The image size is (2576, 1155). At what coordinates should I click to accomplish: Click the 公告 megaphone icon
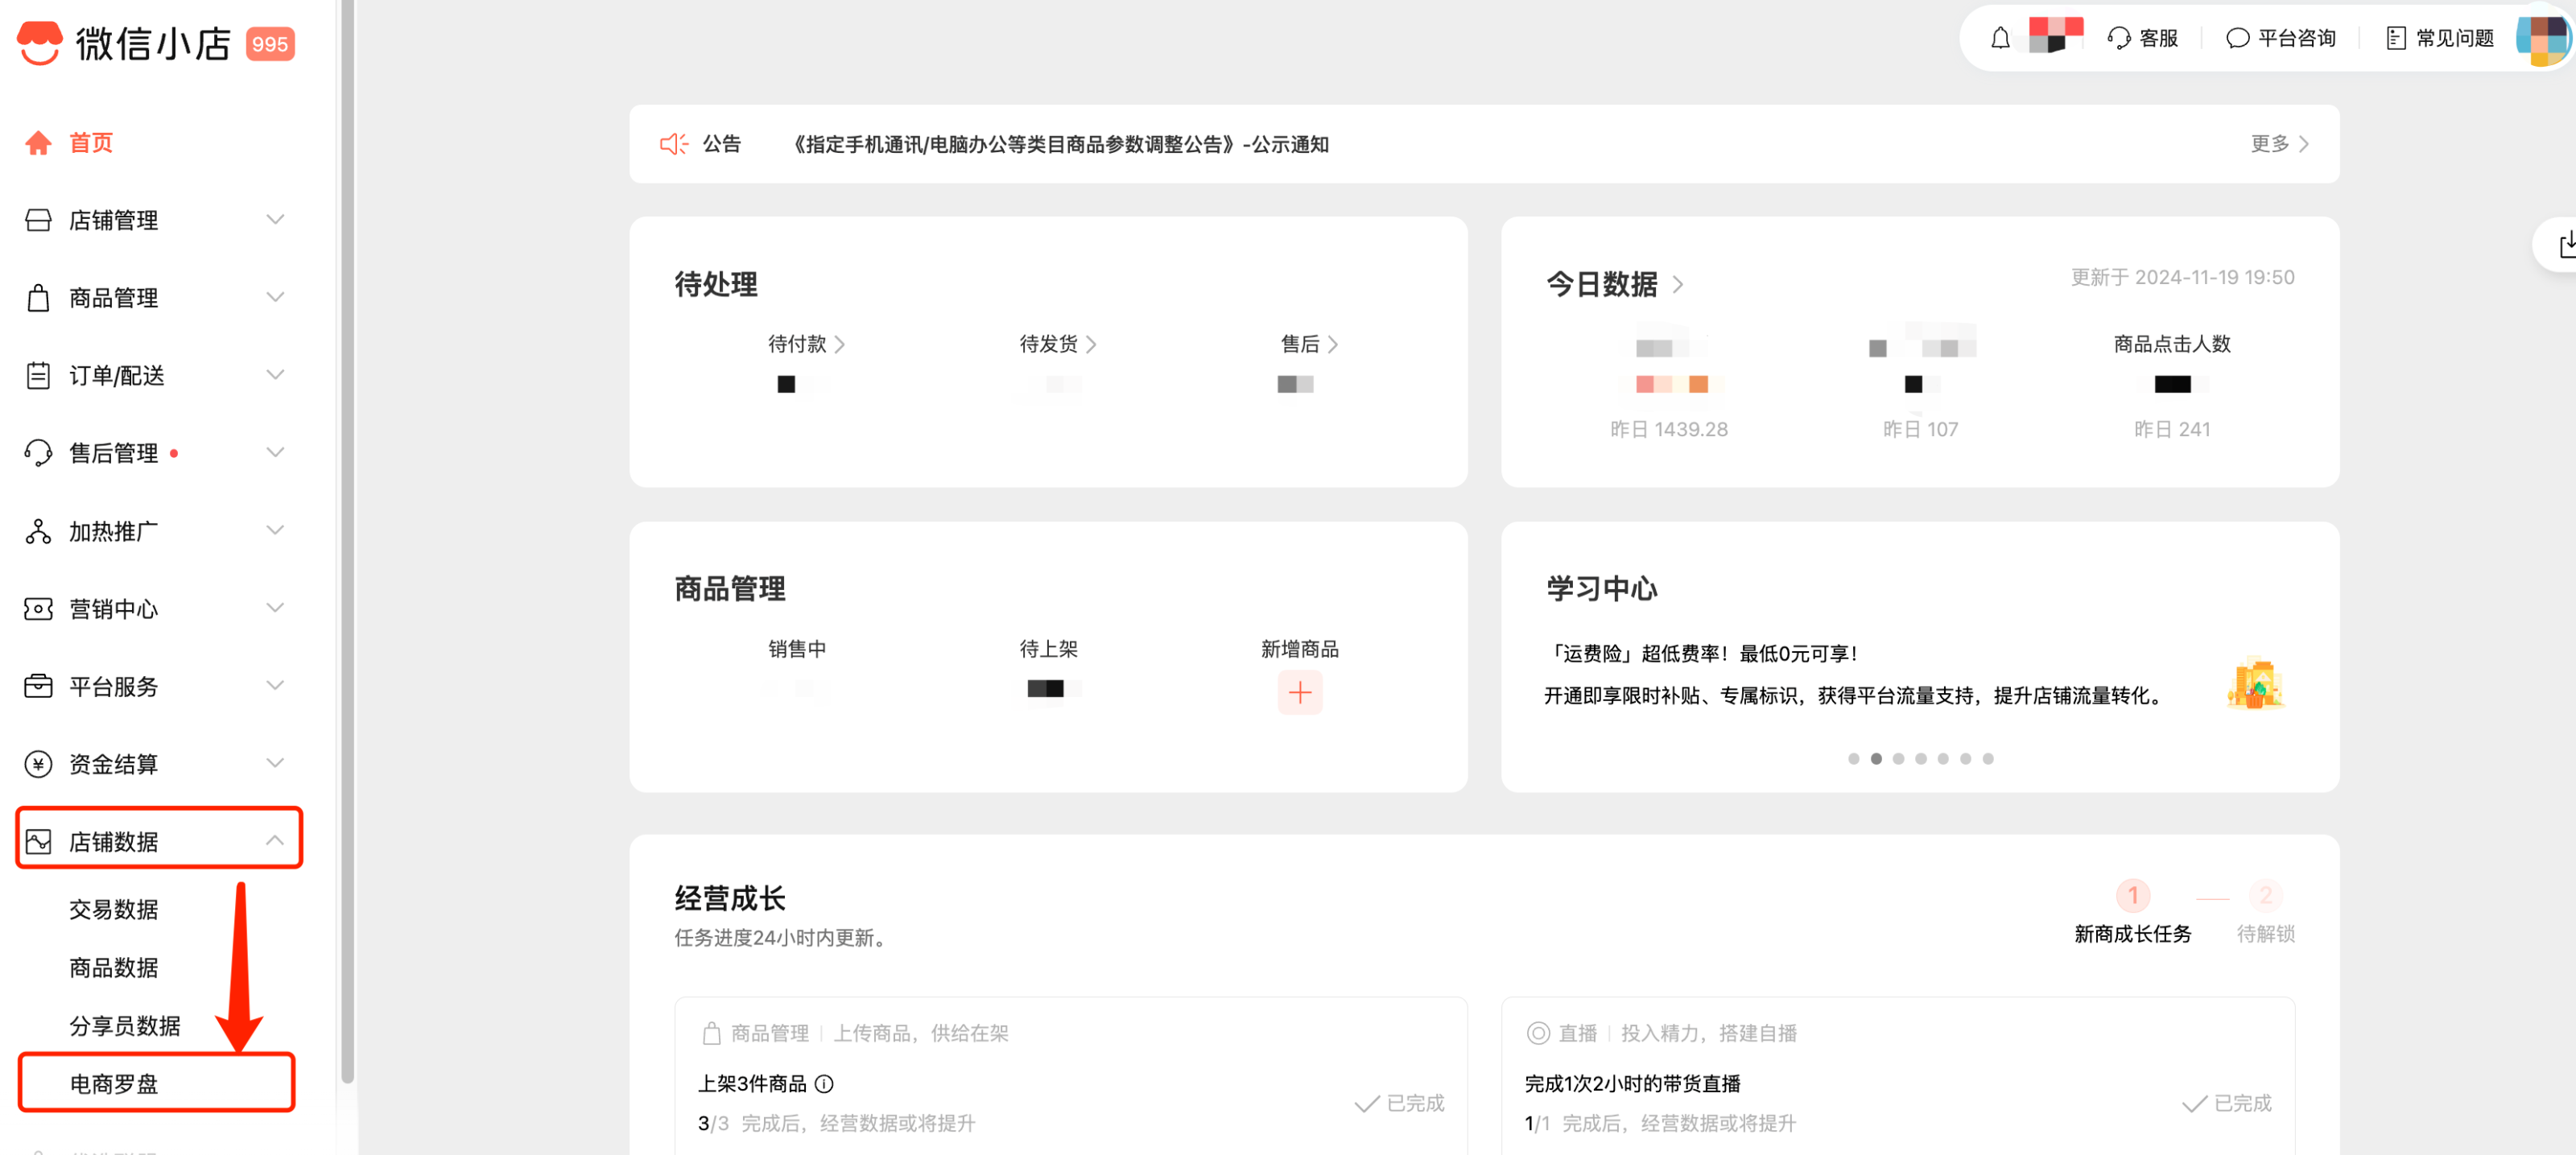(673, 144)
